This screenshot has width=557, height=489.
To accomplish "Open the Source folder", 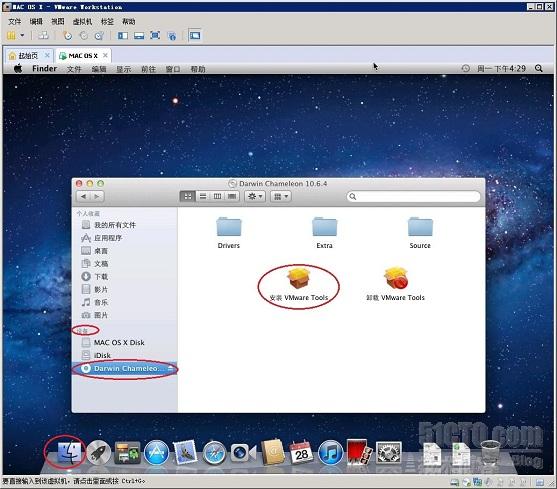I will (420, 233).
